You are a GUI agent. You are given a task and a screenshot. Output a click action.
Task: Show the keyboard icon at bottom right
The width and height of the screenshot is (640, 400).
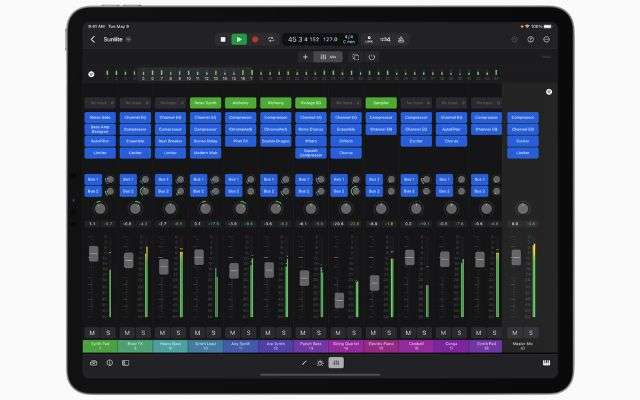[x=545, y=362]
